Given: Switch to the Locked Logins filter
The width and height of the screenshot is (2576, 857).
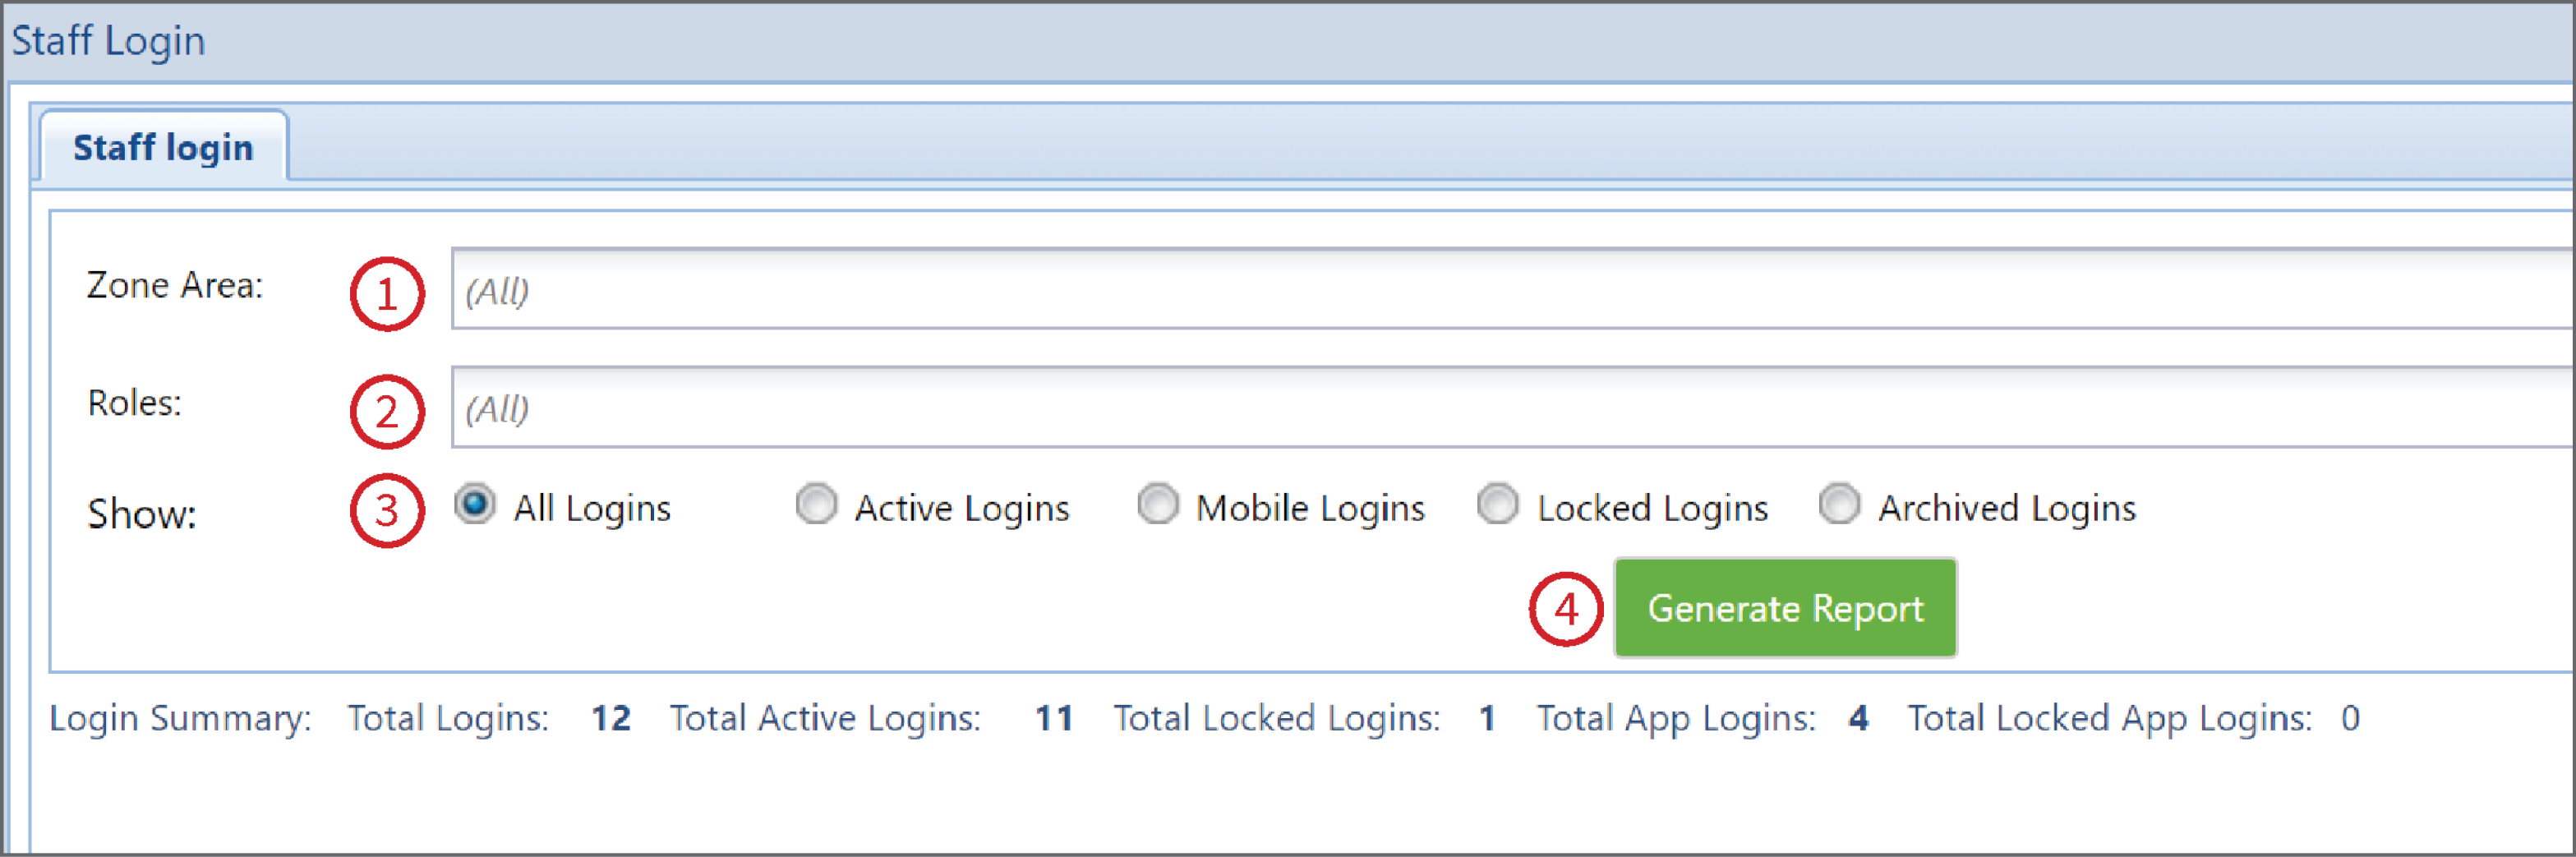Looking at the screenshot, I should pos(1498,505).
